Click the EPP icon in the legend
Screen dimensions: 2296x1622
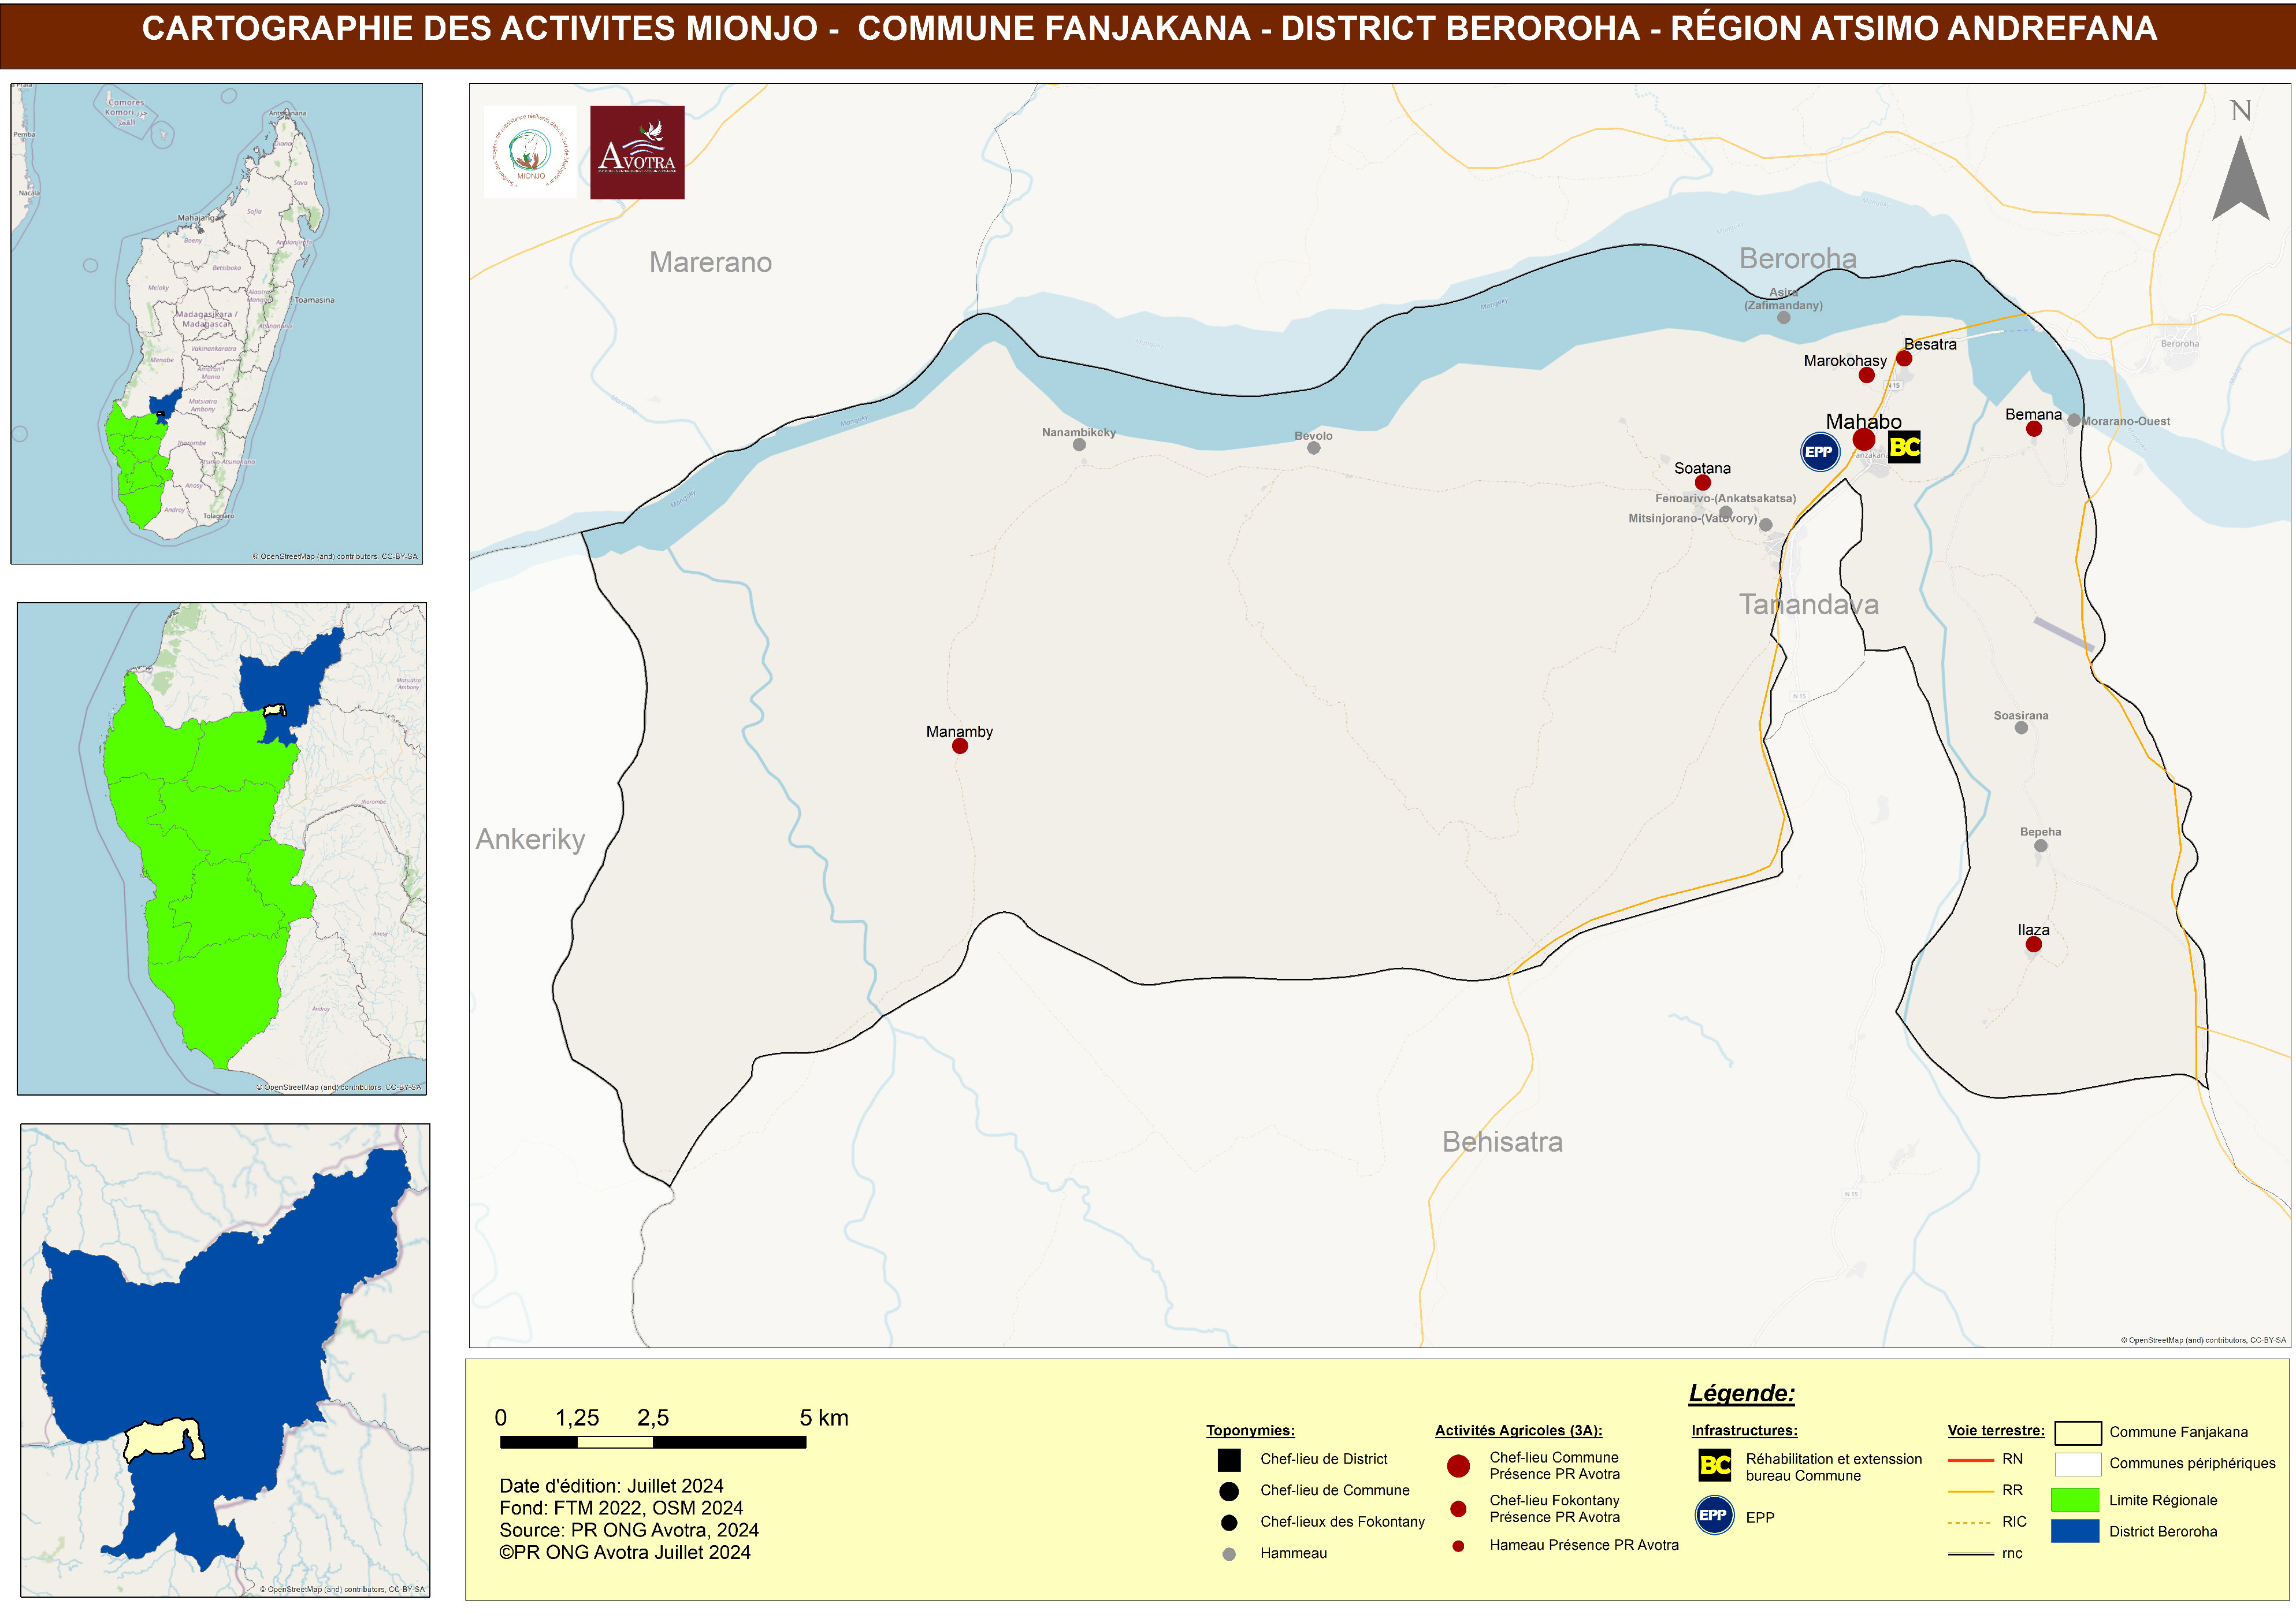click(x=1714, y=1515)
